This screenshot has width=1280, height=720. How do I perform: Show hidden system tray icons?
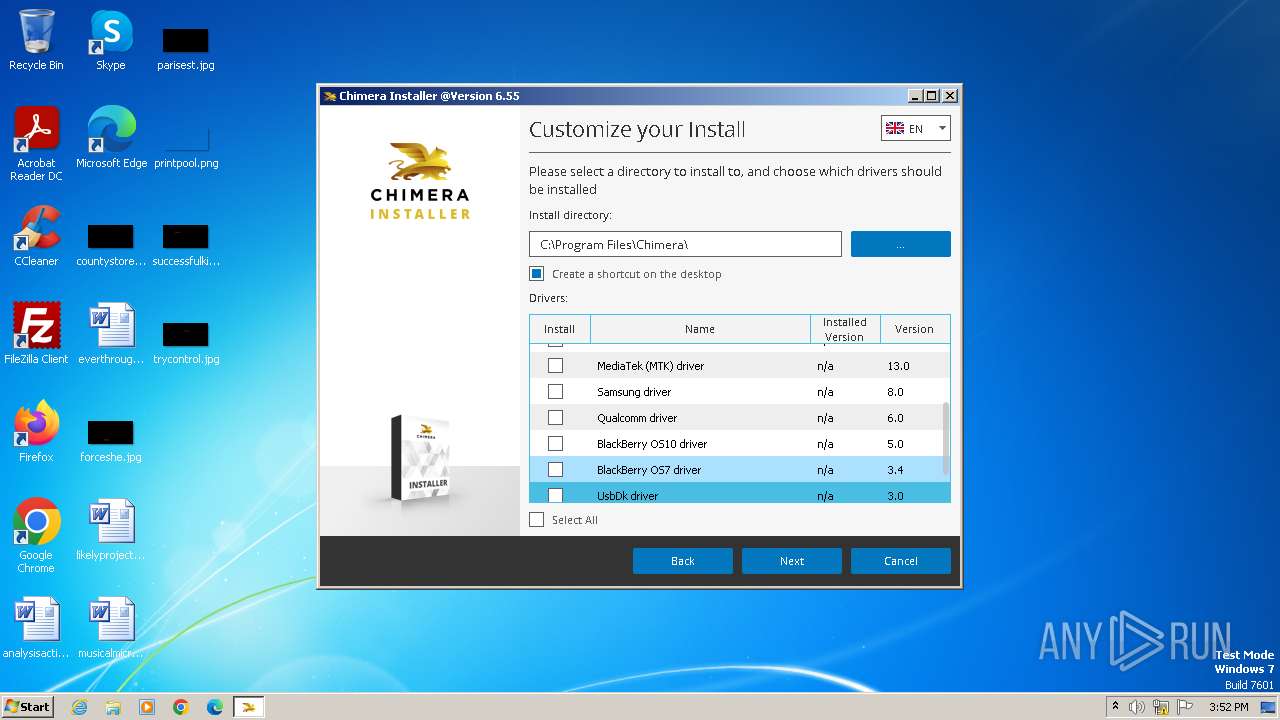click(1115, 707)
